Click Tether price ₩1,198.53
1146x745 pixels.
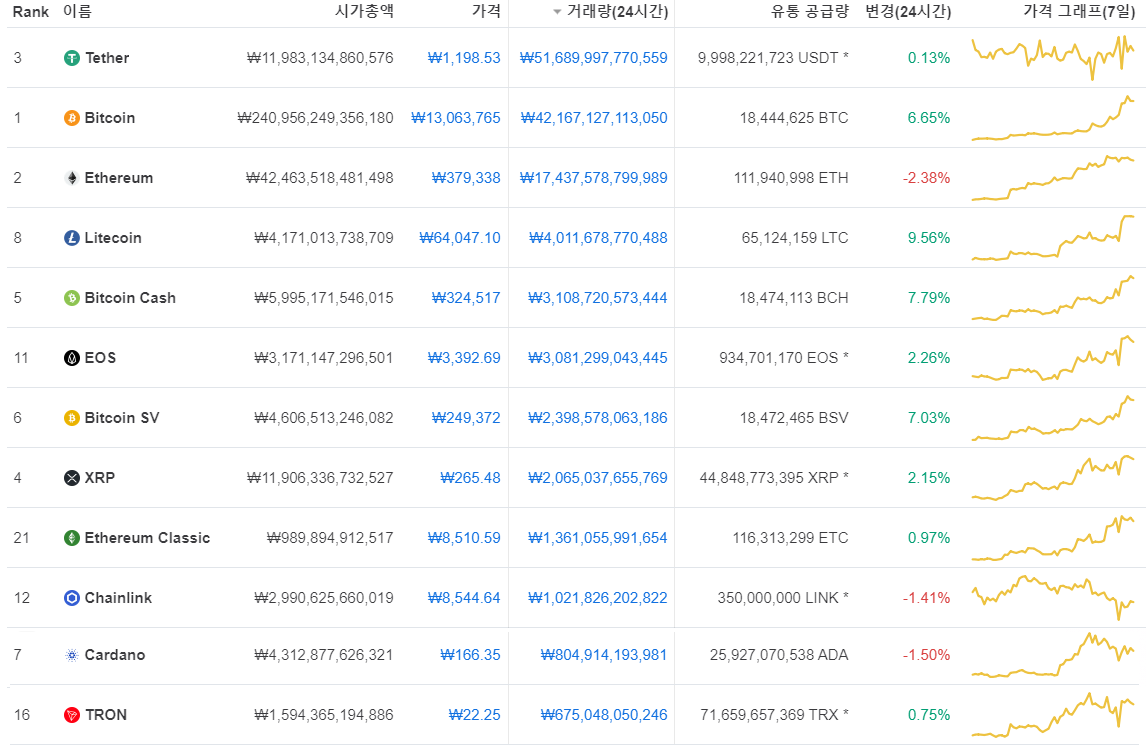coord(464,58)
